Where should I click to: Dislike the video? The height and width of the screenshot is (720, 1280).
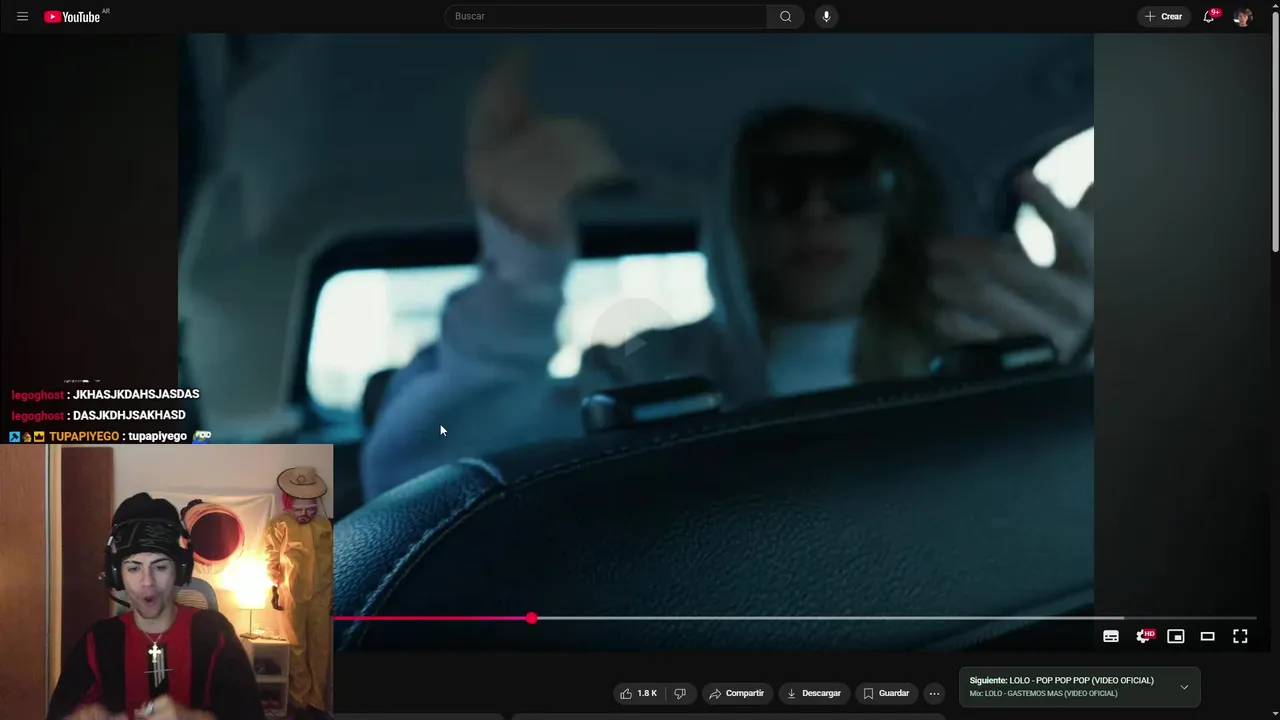[x=680, y=693]
